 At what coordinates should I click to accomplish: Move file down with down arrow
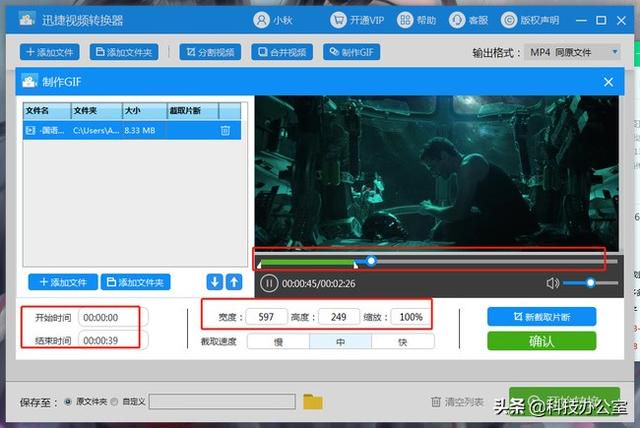click(x=215, y=282)
